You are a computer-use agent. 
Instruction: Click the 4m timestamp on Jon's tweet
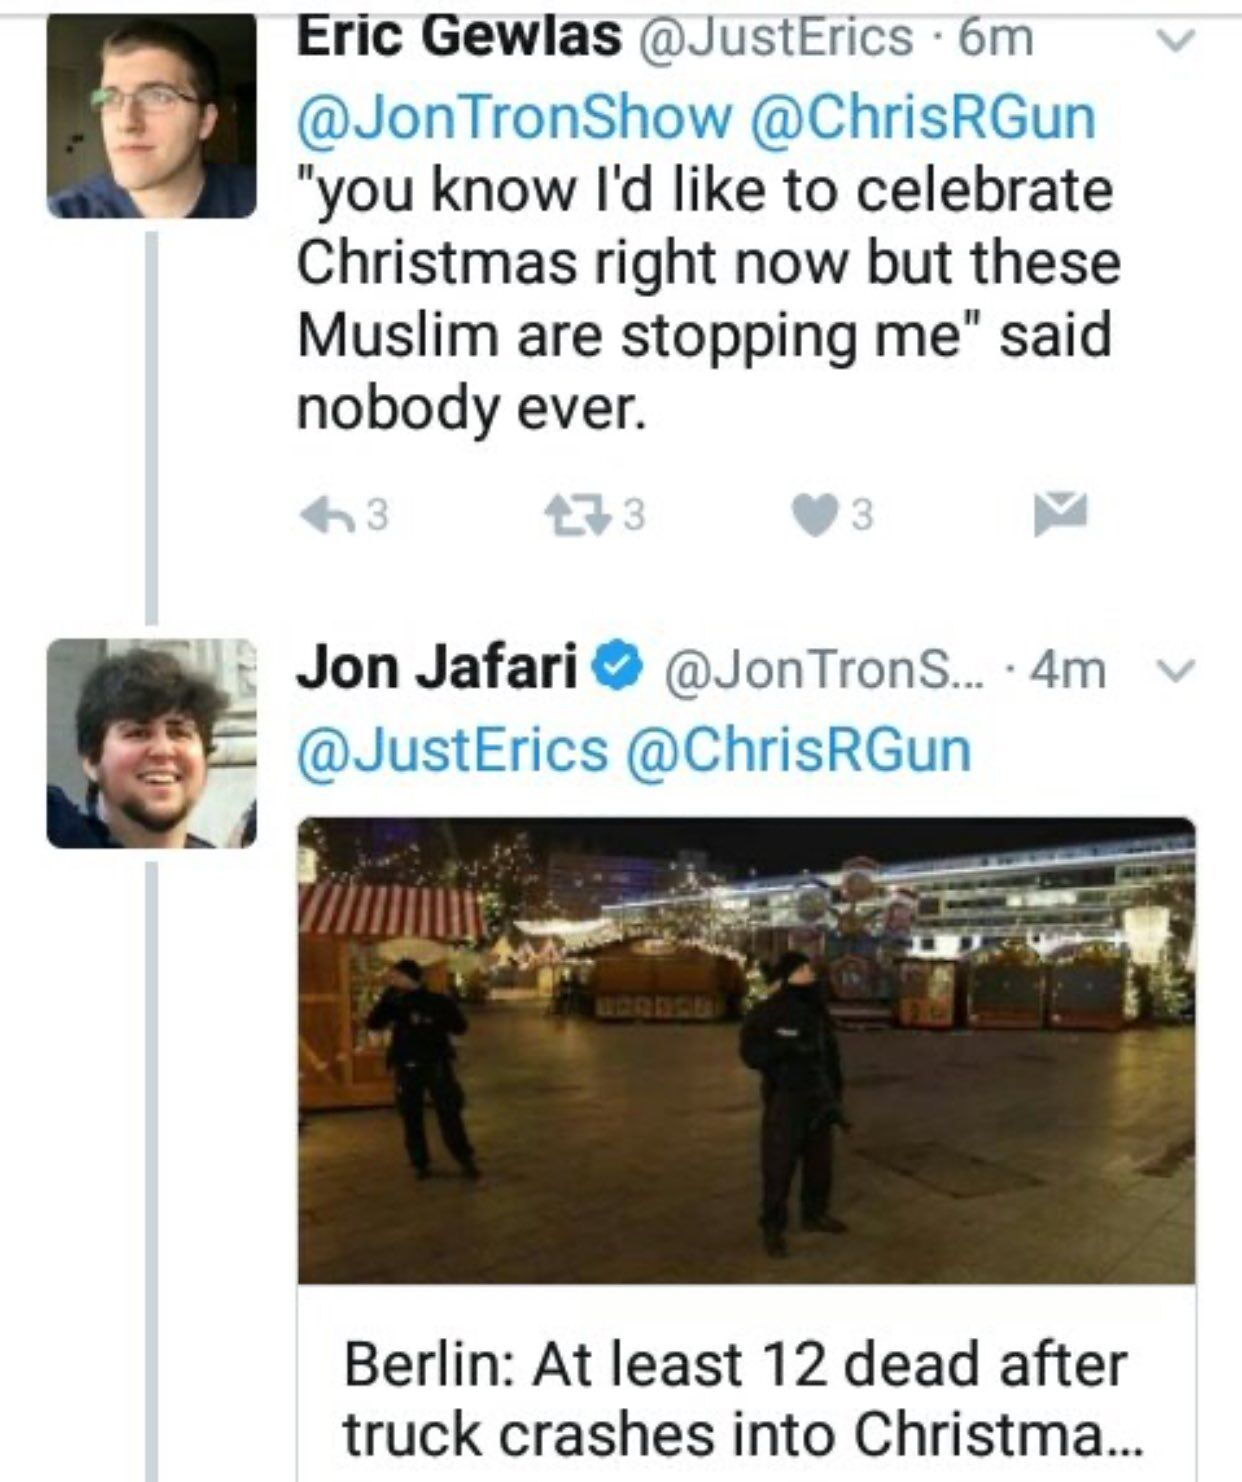pyautogui.click(x=1068, y=670)
